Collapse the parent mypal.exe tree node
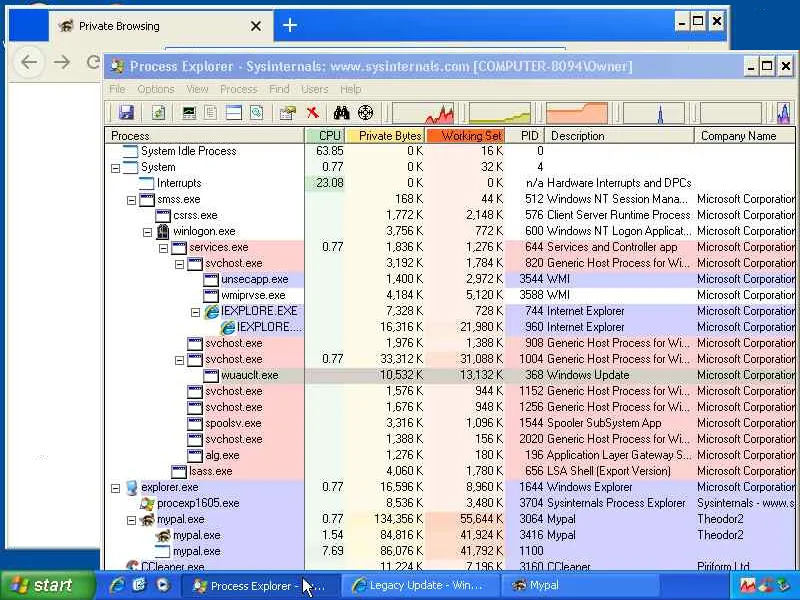The image size is (800, 600). 132,520
